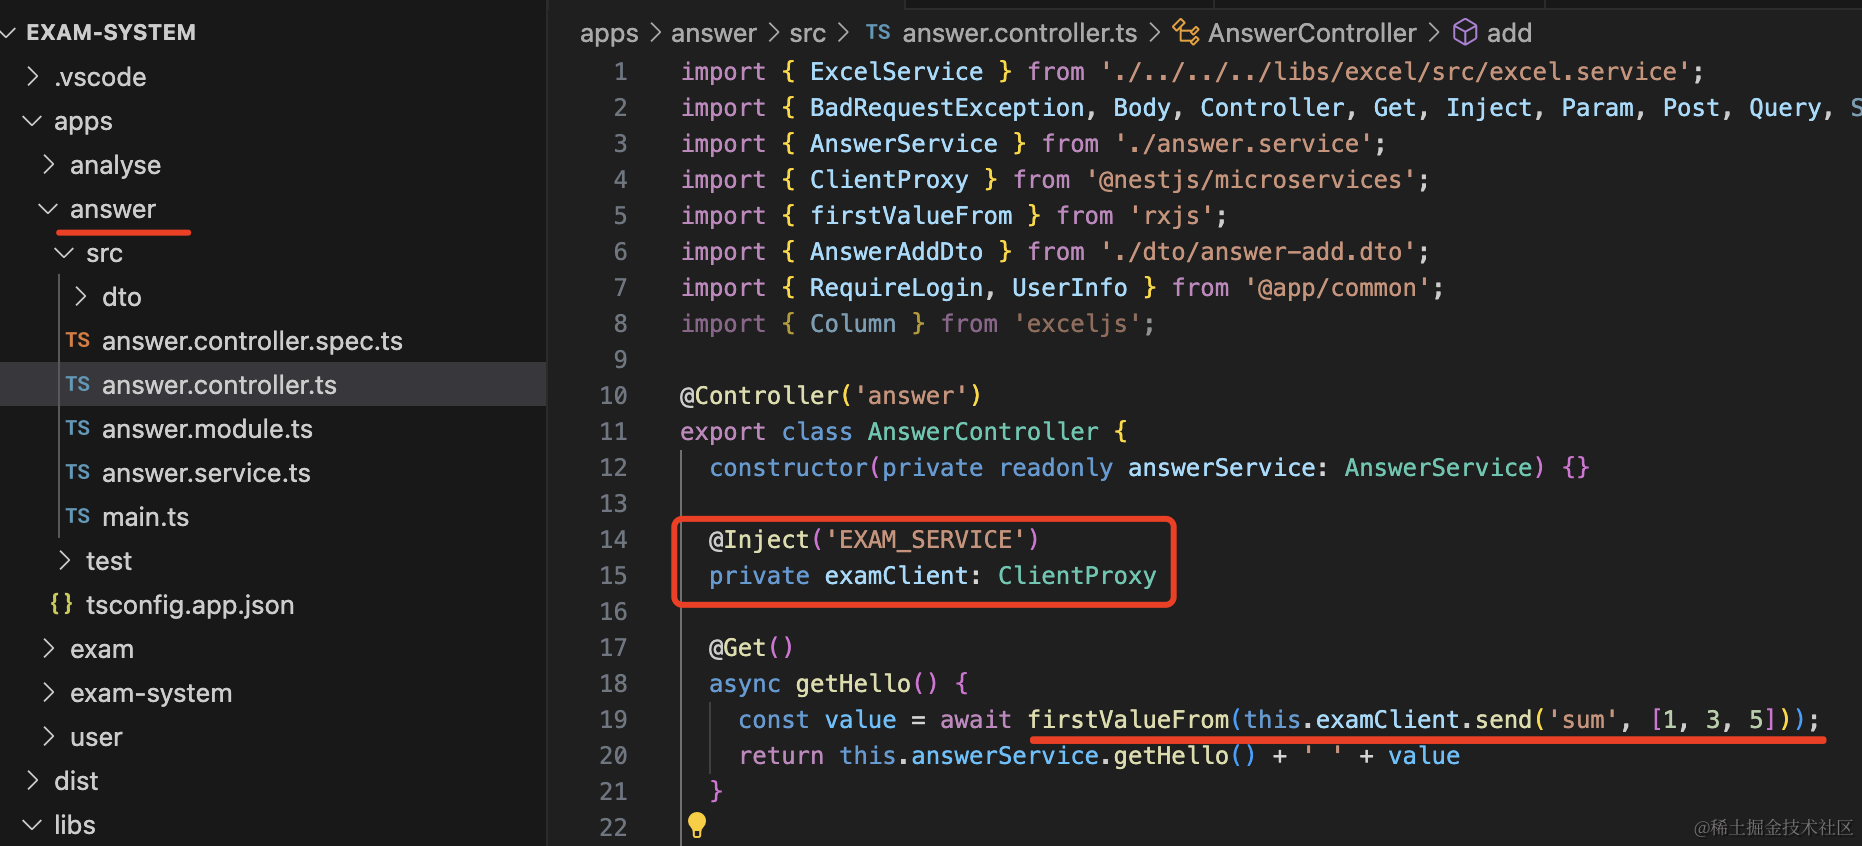Collapse the EXAM-SYSTEM root folder
This screenshot has width=1862, height=846.
point(10,33)
